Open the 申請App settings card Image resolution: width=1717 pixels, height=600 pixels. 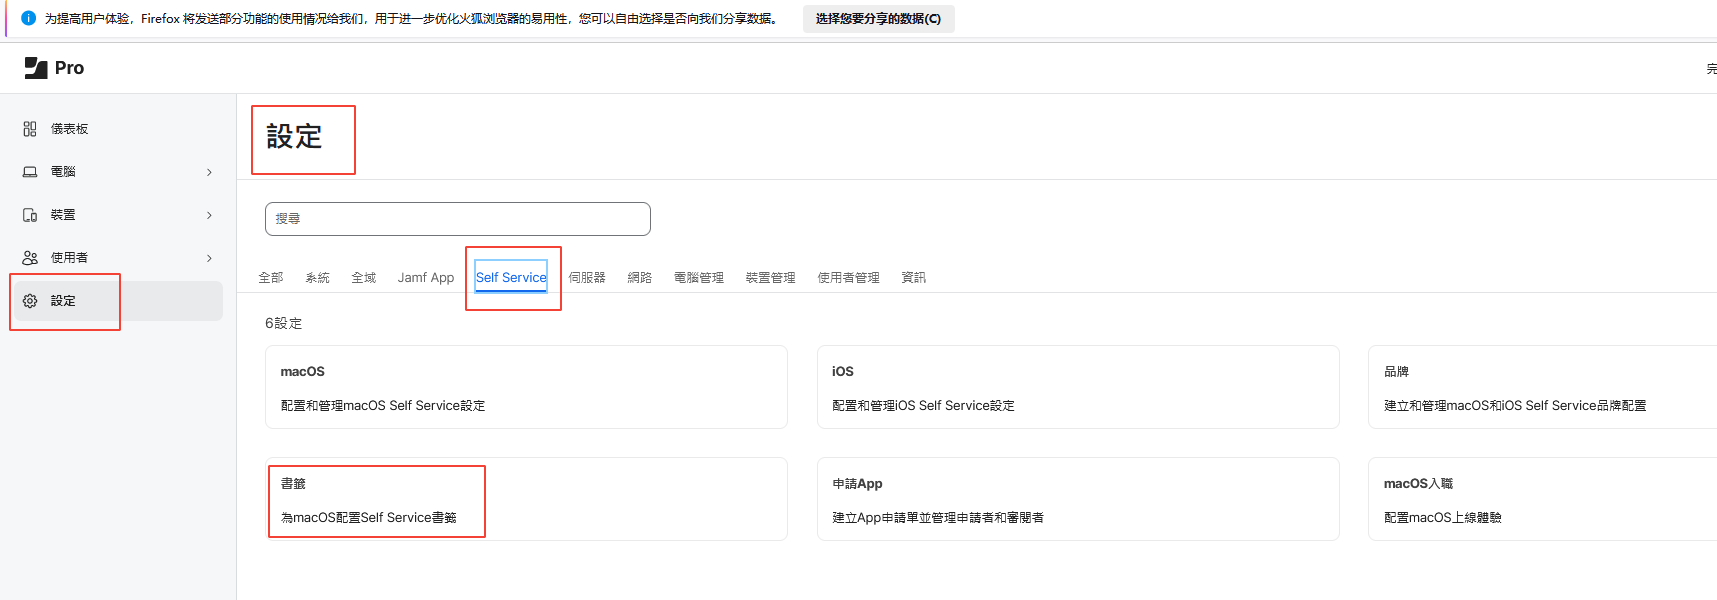[x=1078, y=499]
